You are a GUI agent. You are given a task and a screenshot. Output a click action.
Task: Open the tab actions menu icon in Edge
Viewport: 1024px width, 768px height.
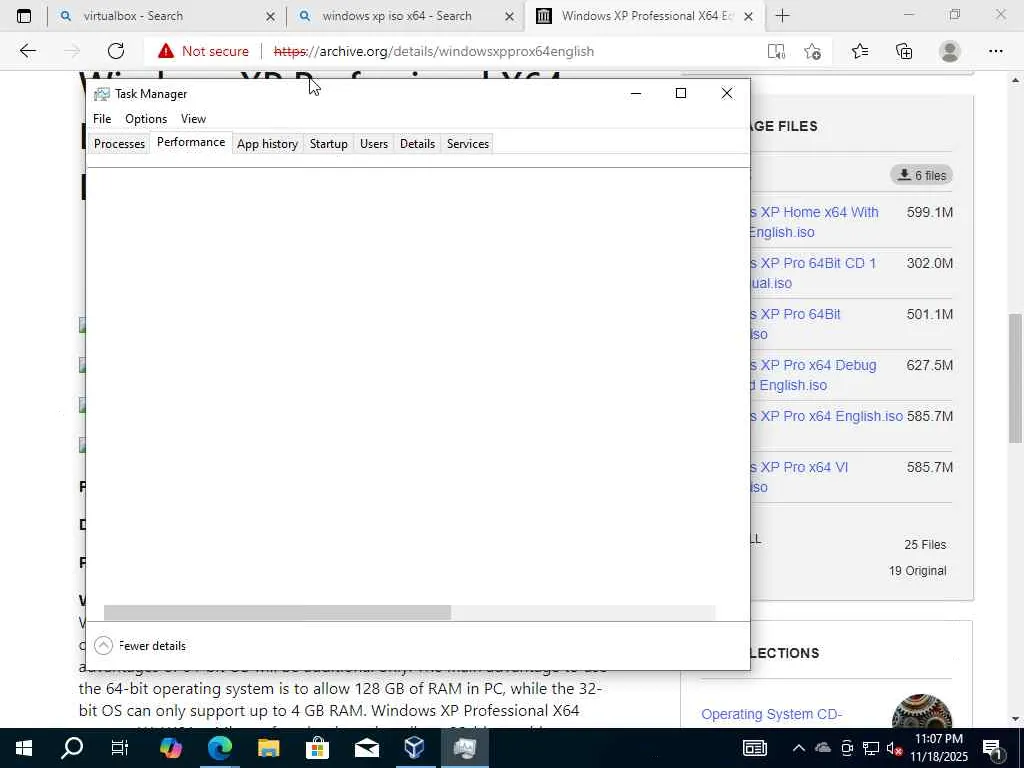click(24, 16)
